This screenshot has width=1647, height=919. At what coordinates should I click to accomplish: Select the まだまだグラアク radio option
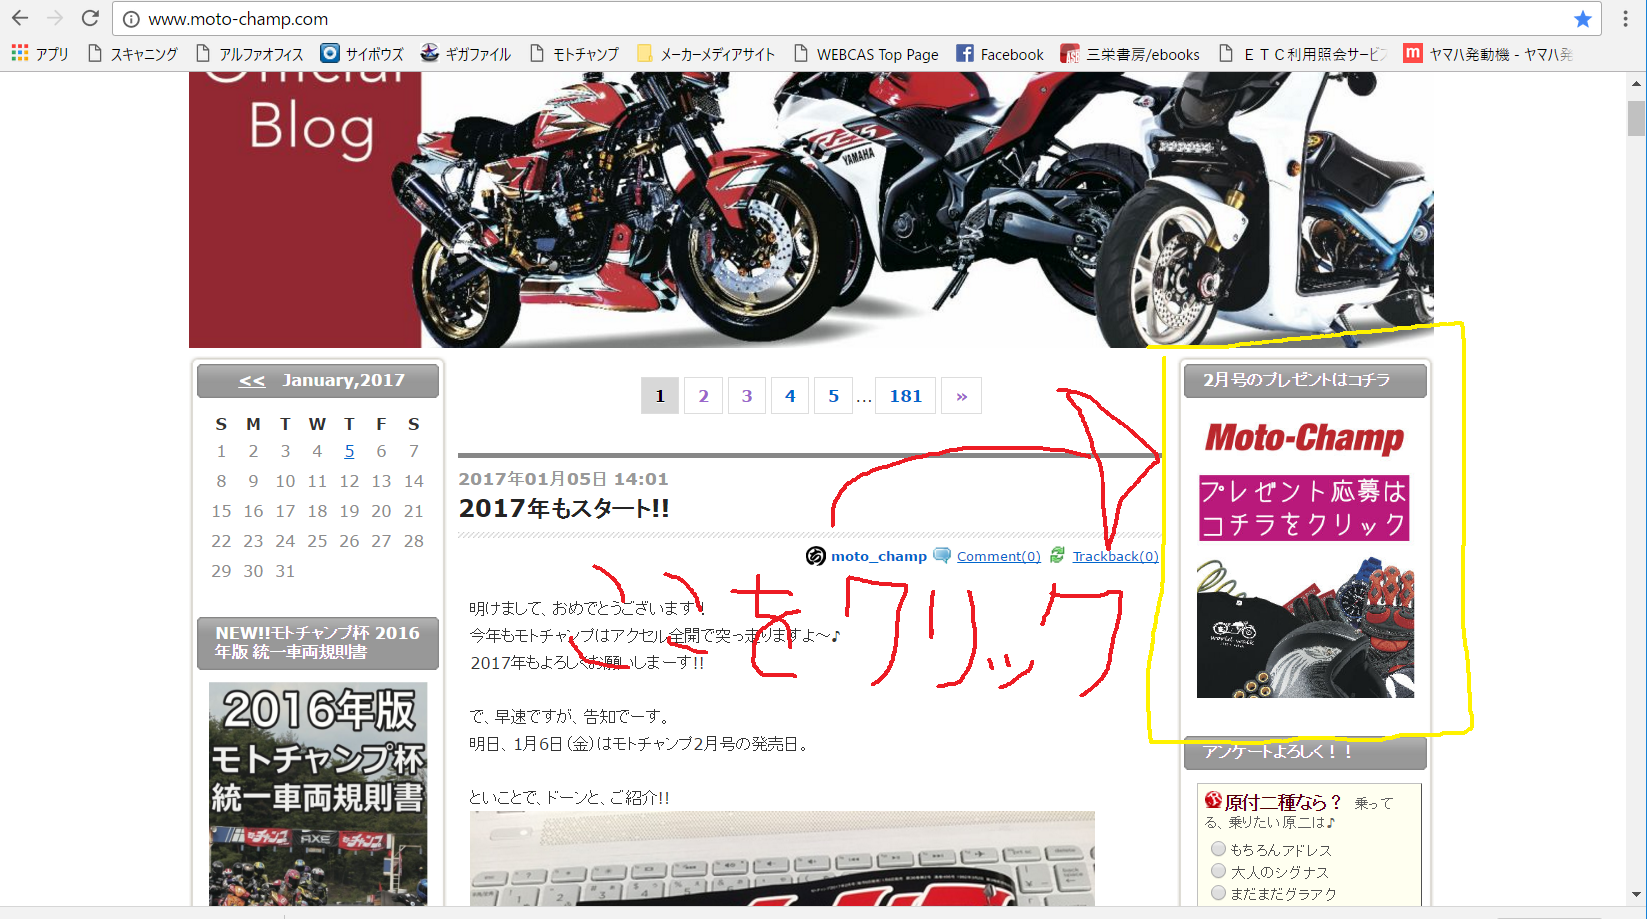click(1218, 893)
